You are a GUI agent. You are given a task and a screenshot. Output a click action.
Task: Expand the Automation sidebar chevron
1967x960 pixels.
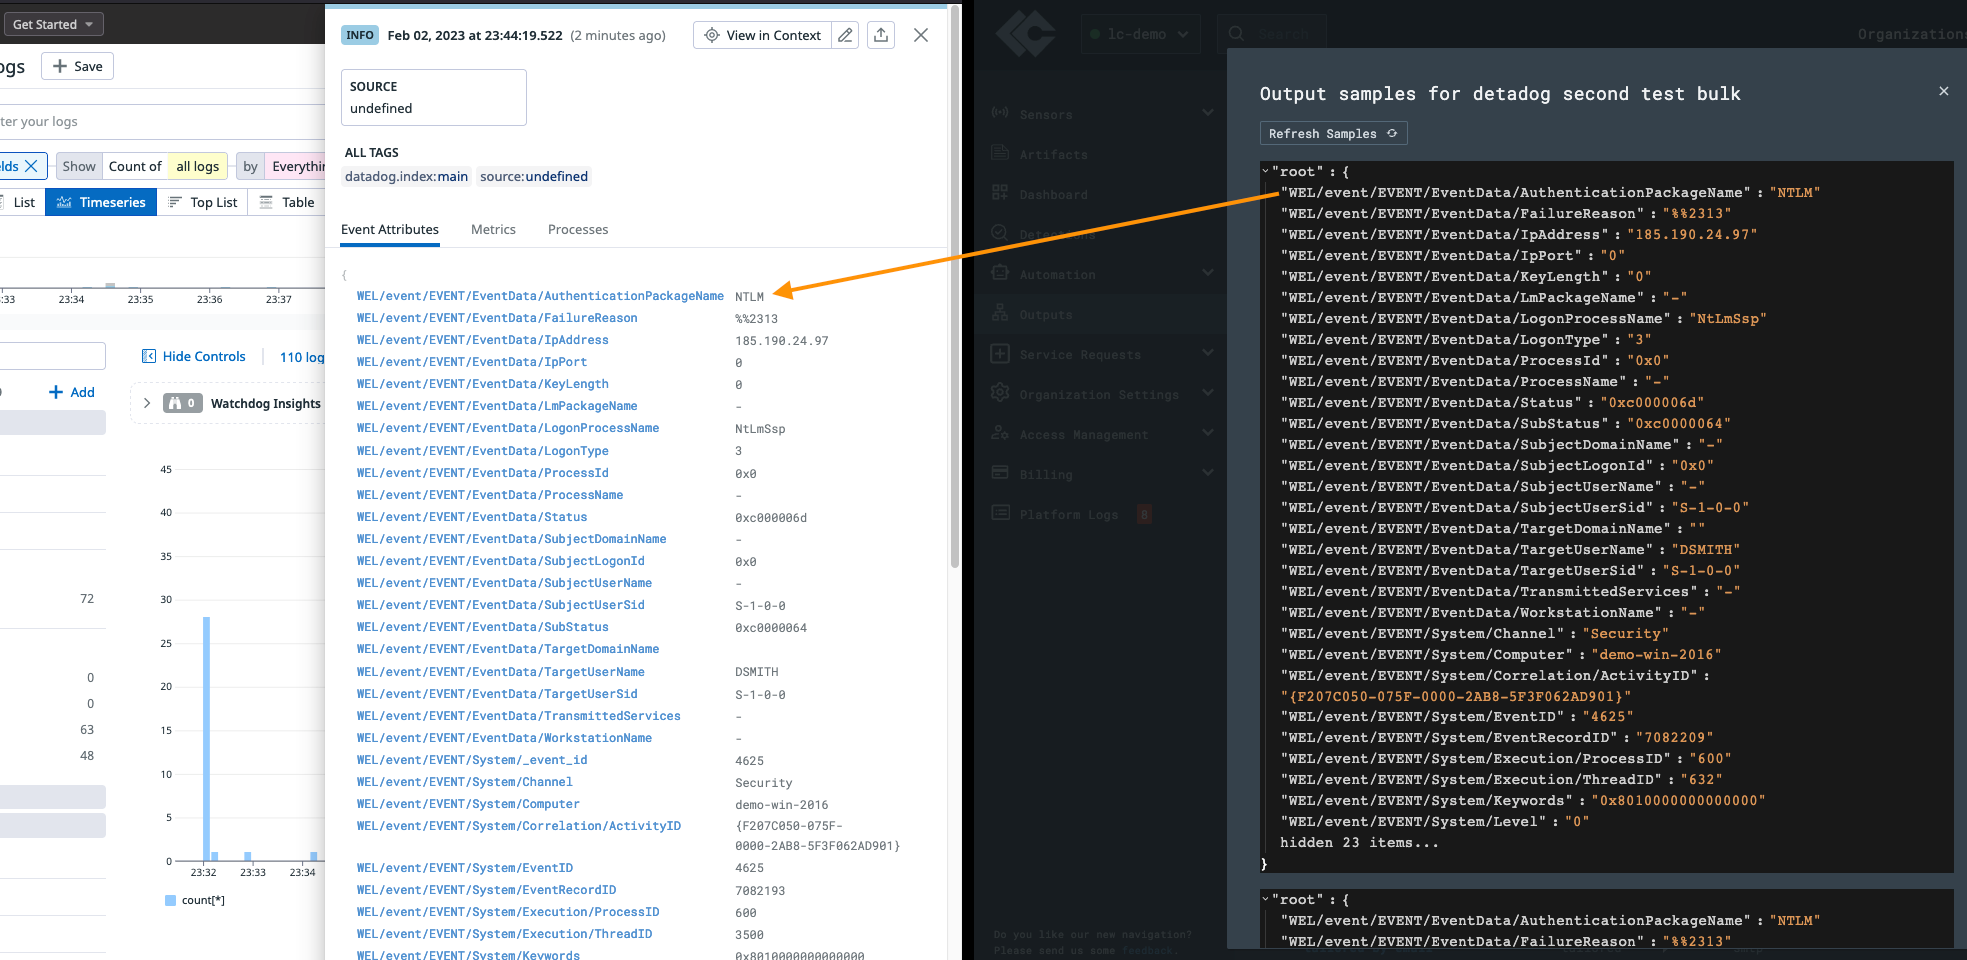click(x=1208, y=272)
